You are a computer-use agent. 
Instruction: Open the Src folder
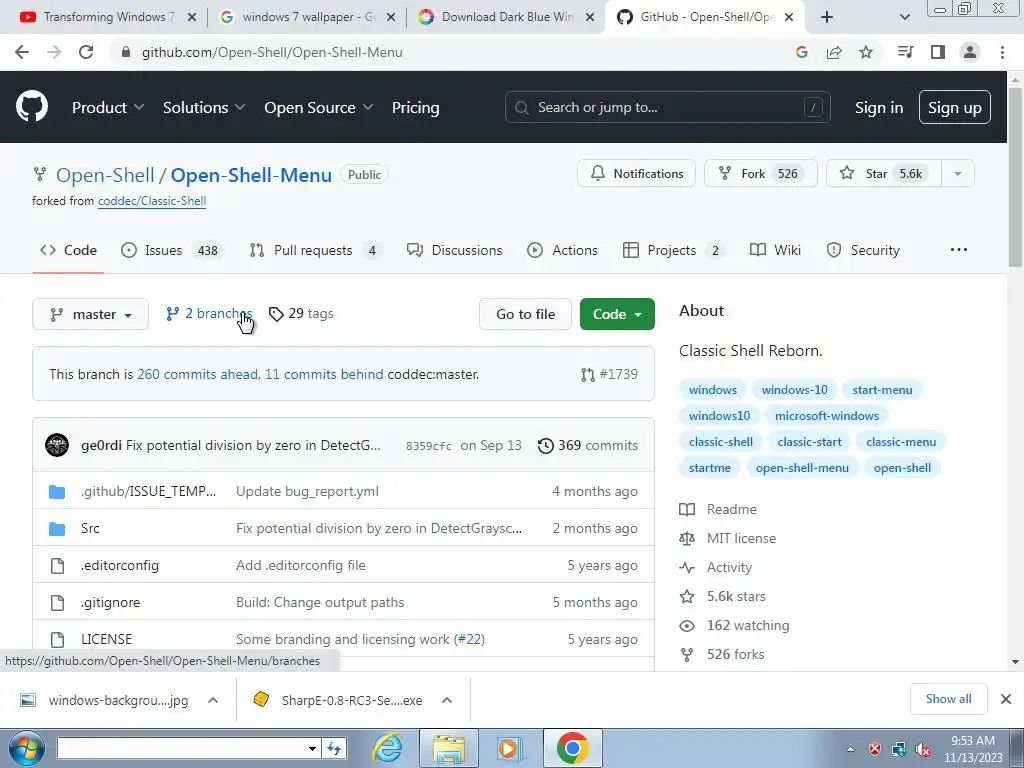tap(90, 528)
